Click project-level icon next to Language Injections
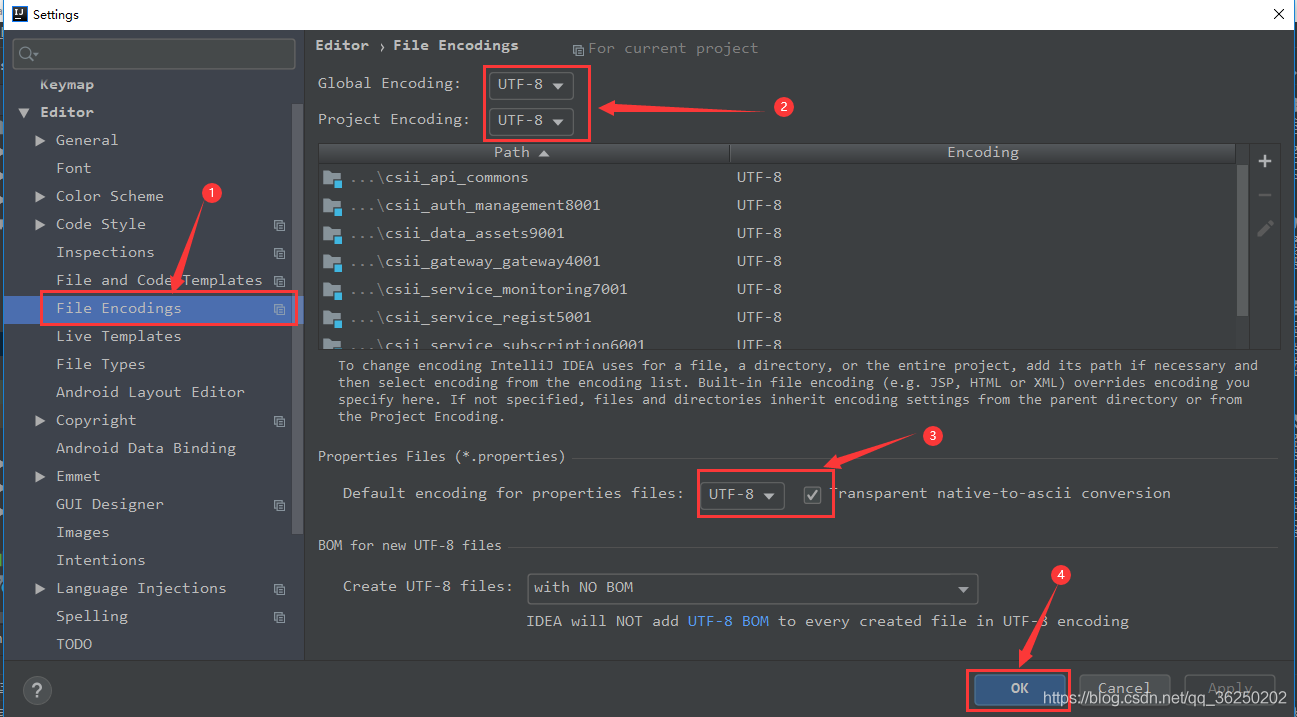The width and height of the screenshot is (1297, 717). (x=279, y=589)
